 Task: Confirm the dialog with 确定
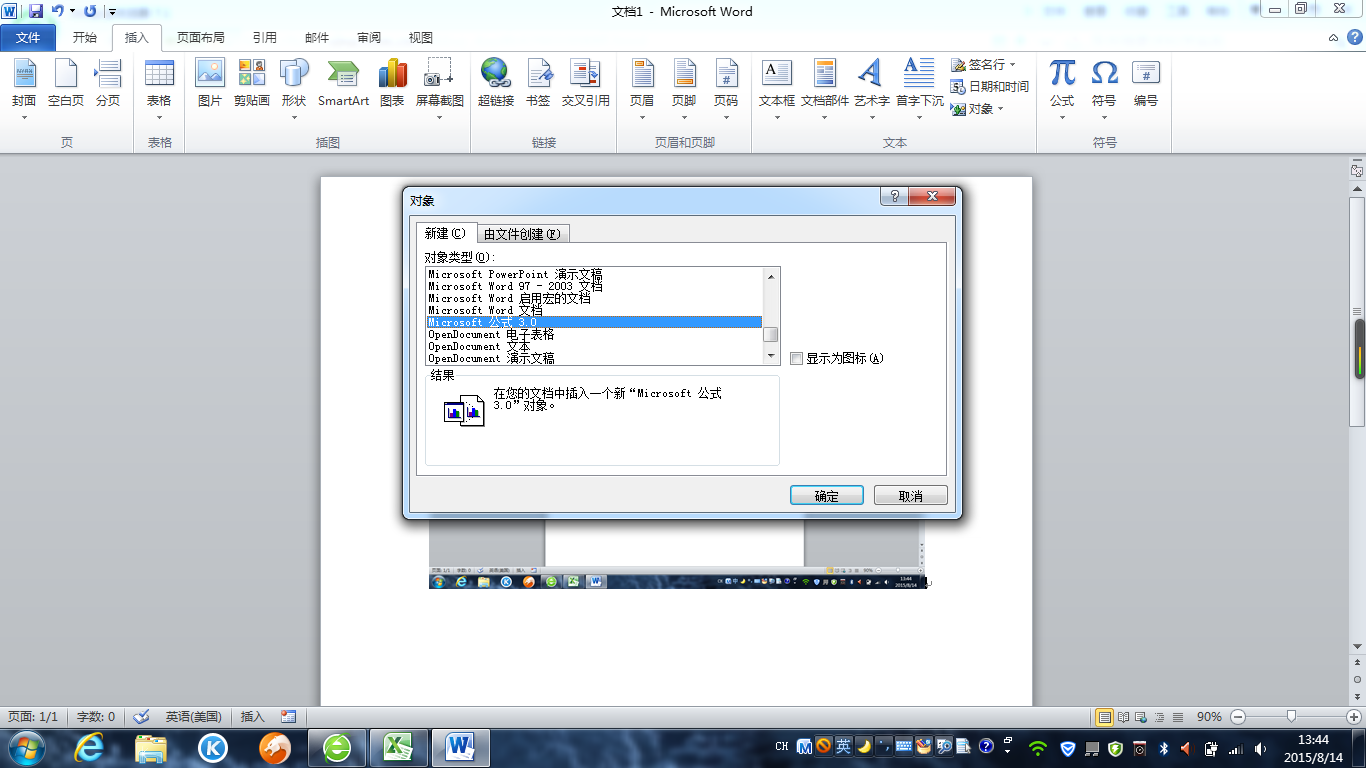pyautogui.click(x=827, y=496)
